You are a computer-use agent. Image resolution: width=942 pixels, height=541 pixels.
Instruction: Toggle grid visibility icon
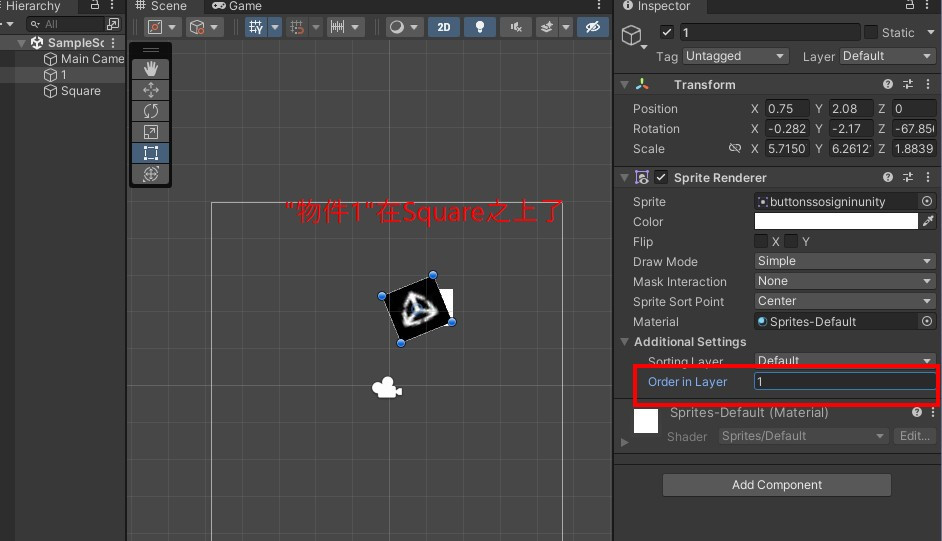click(256, 27)
